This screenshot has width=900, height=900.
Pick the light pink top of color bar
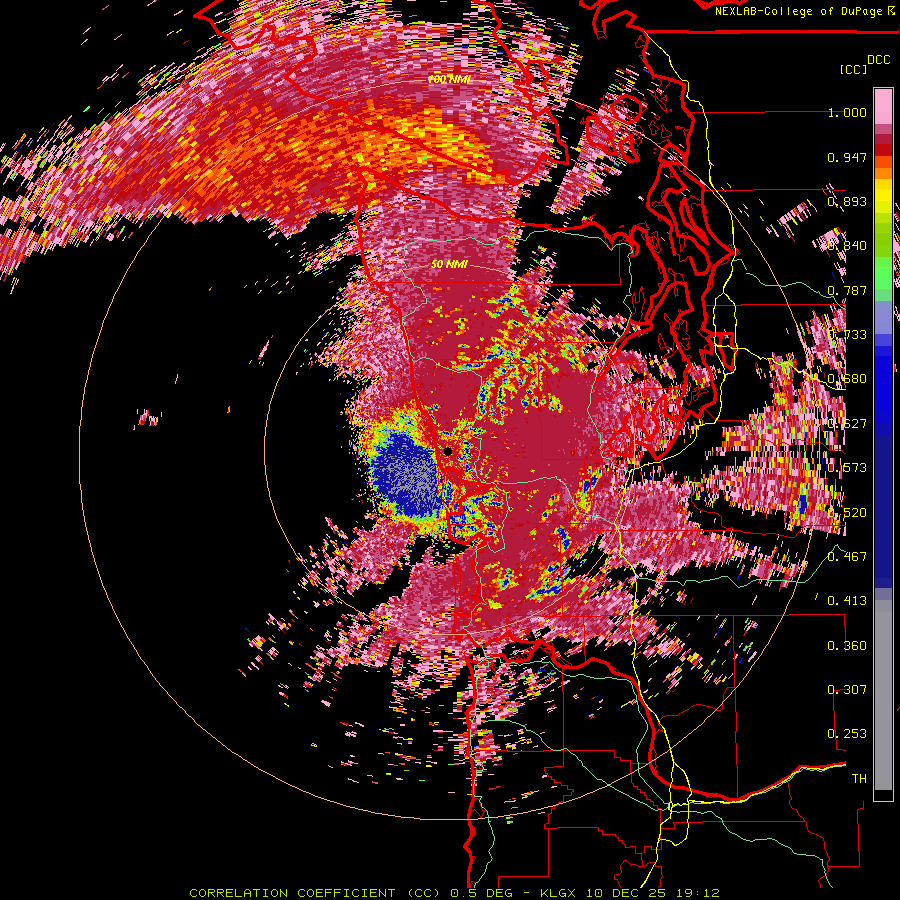coord(883,107)
